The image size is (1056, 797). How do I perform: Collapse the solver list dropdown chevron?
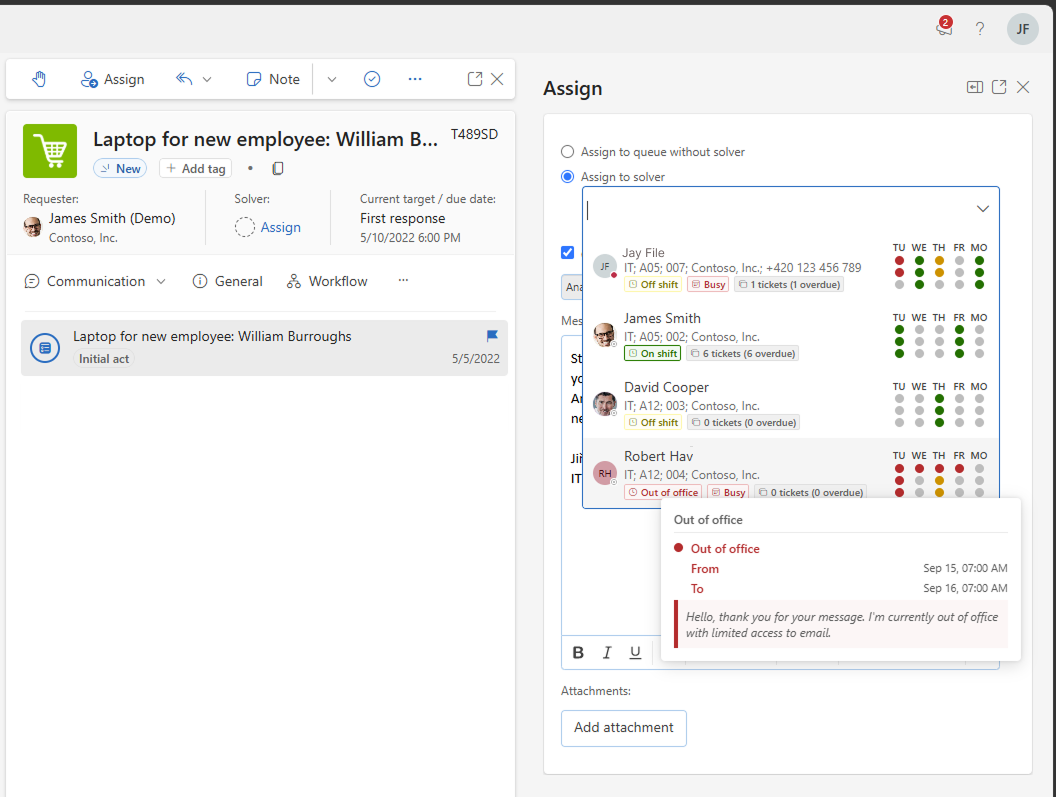point(983,209)
